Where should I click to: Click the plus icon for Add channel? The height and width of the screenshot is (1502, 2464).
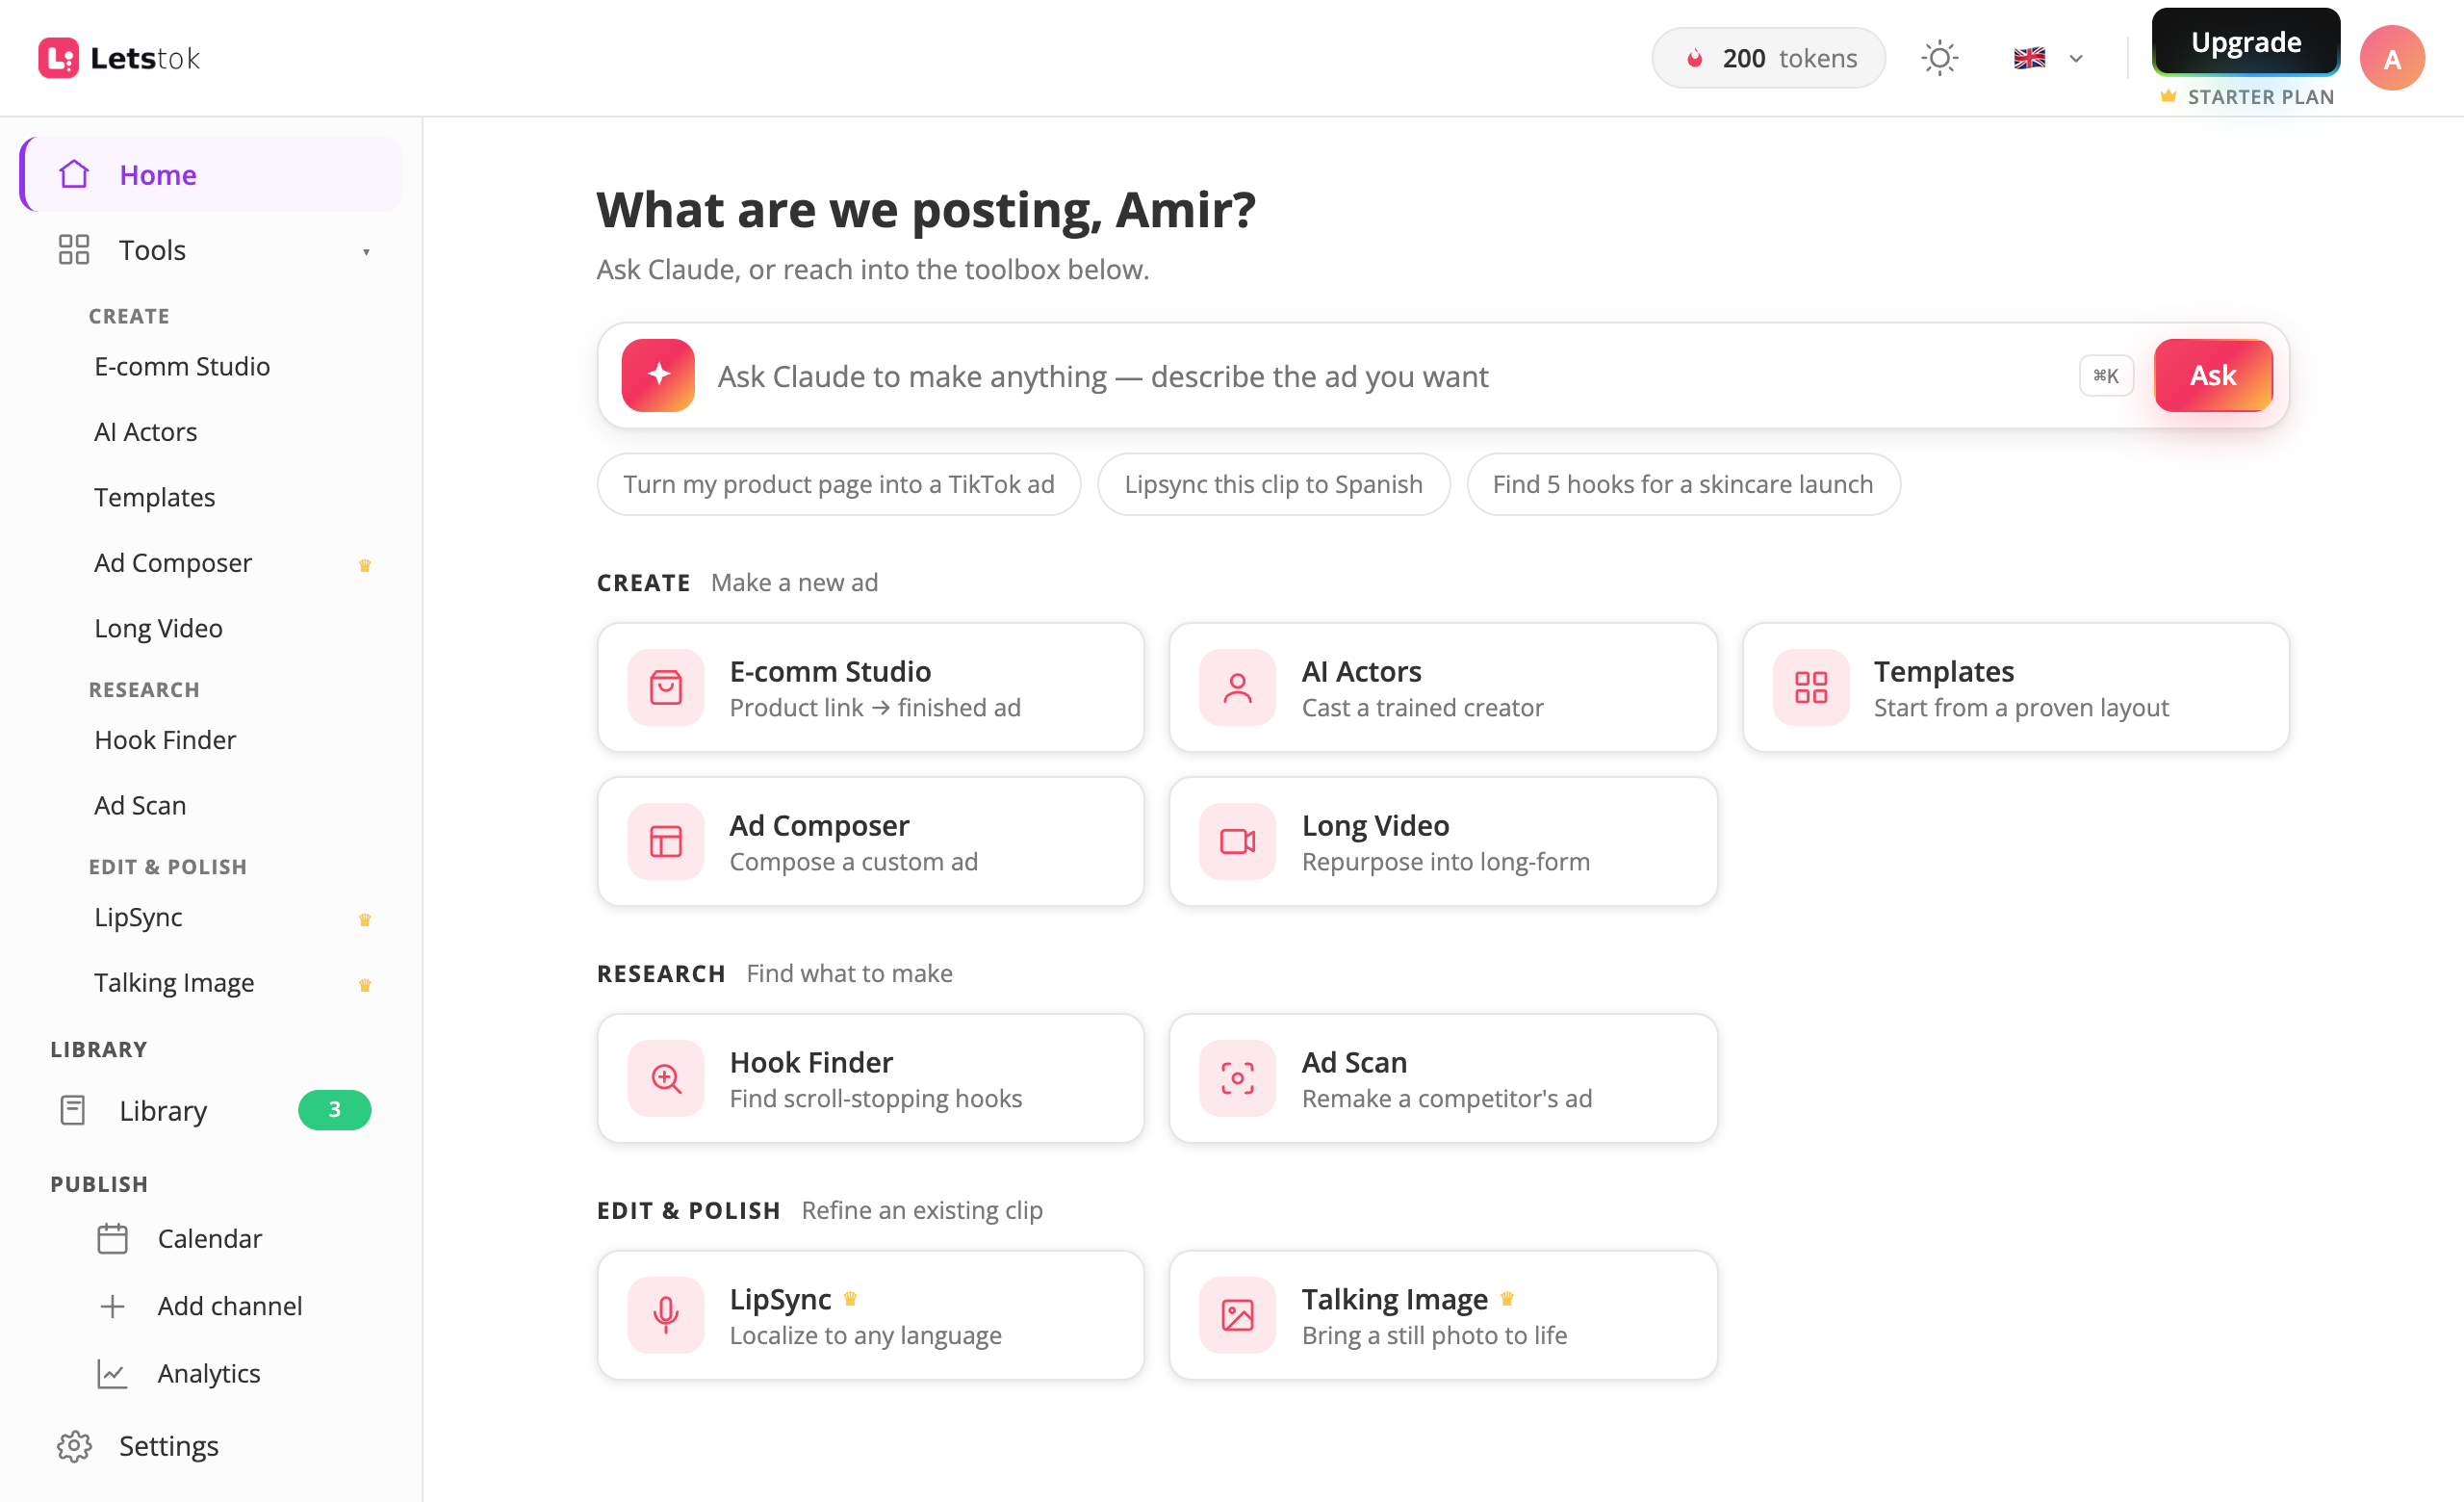112,1306
